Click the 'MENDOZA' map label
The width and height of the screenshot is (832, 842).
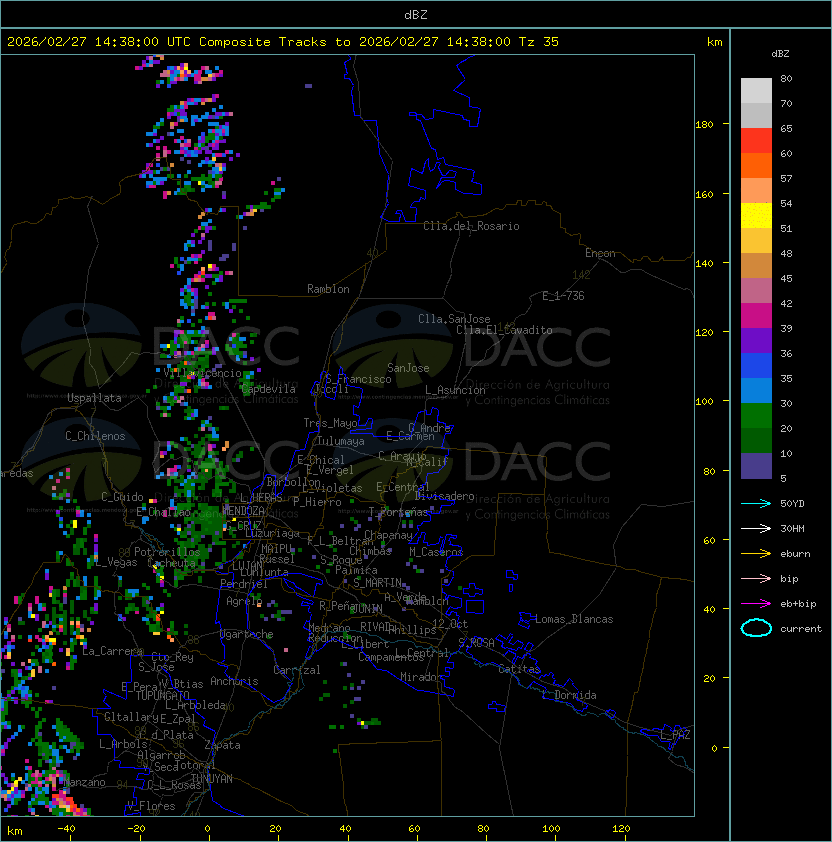pyautogui.click(x=243, y=510)
